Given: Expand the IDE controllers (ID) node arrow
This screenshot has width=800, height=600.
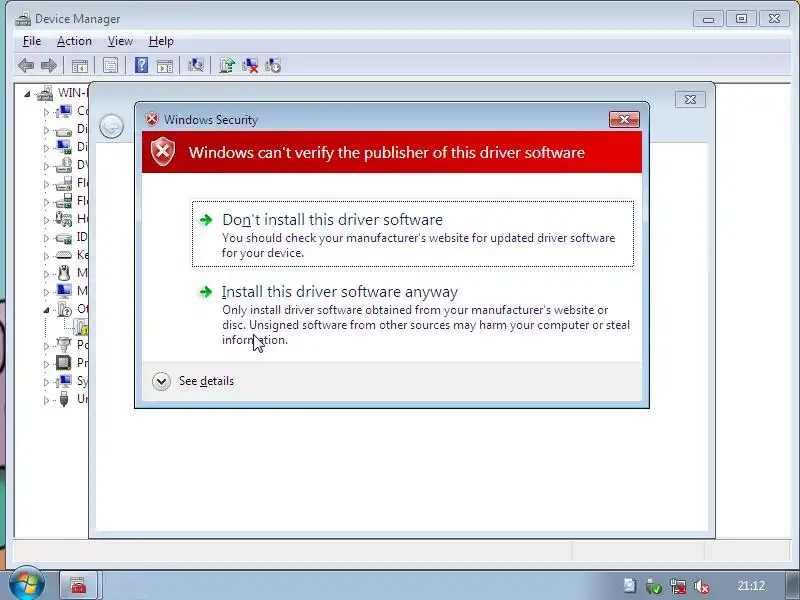Looking at the screenshot, I should [46, 238].
